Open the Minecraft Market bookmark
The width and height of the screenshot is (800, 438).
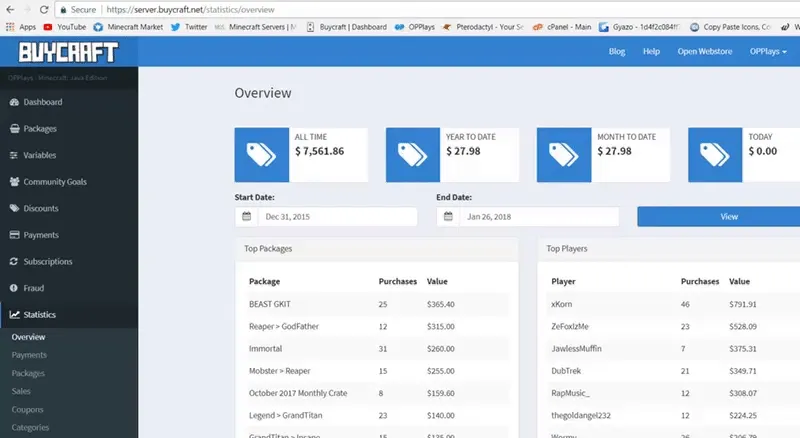click(128, 27)
